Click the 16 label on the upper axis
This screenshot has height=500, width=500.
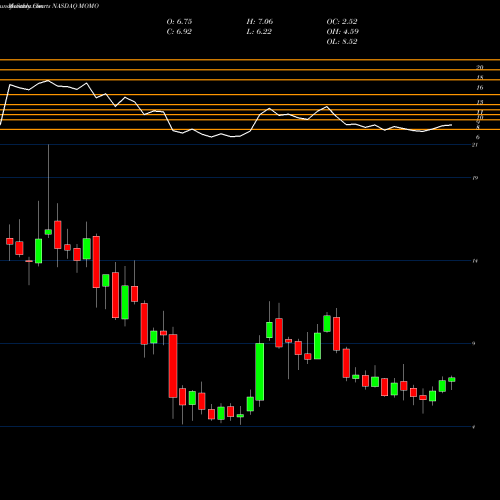(480, 88)
